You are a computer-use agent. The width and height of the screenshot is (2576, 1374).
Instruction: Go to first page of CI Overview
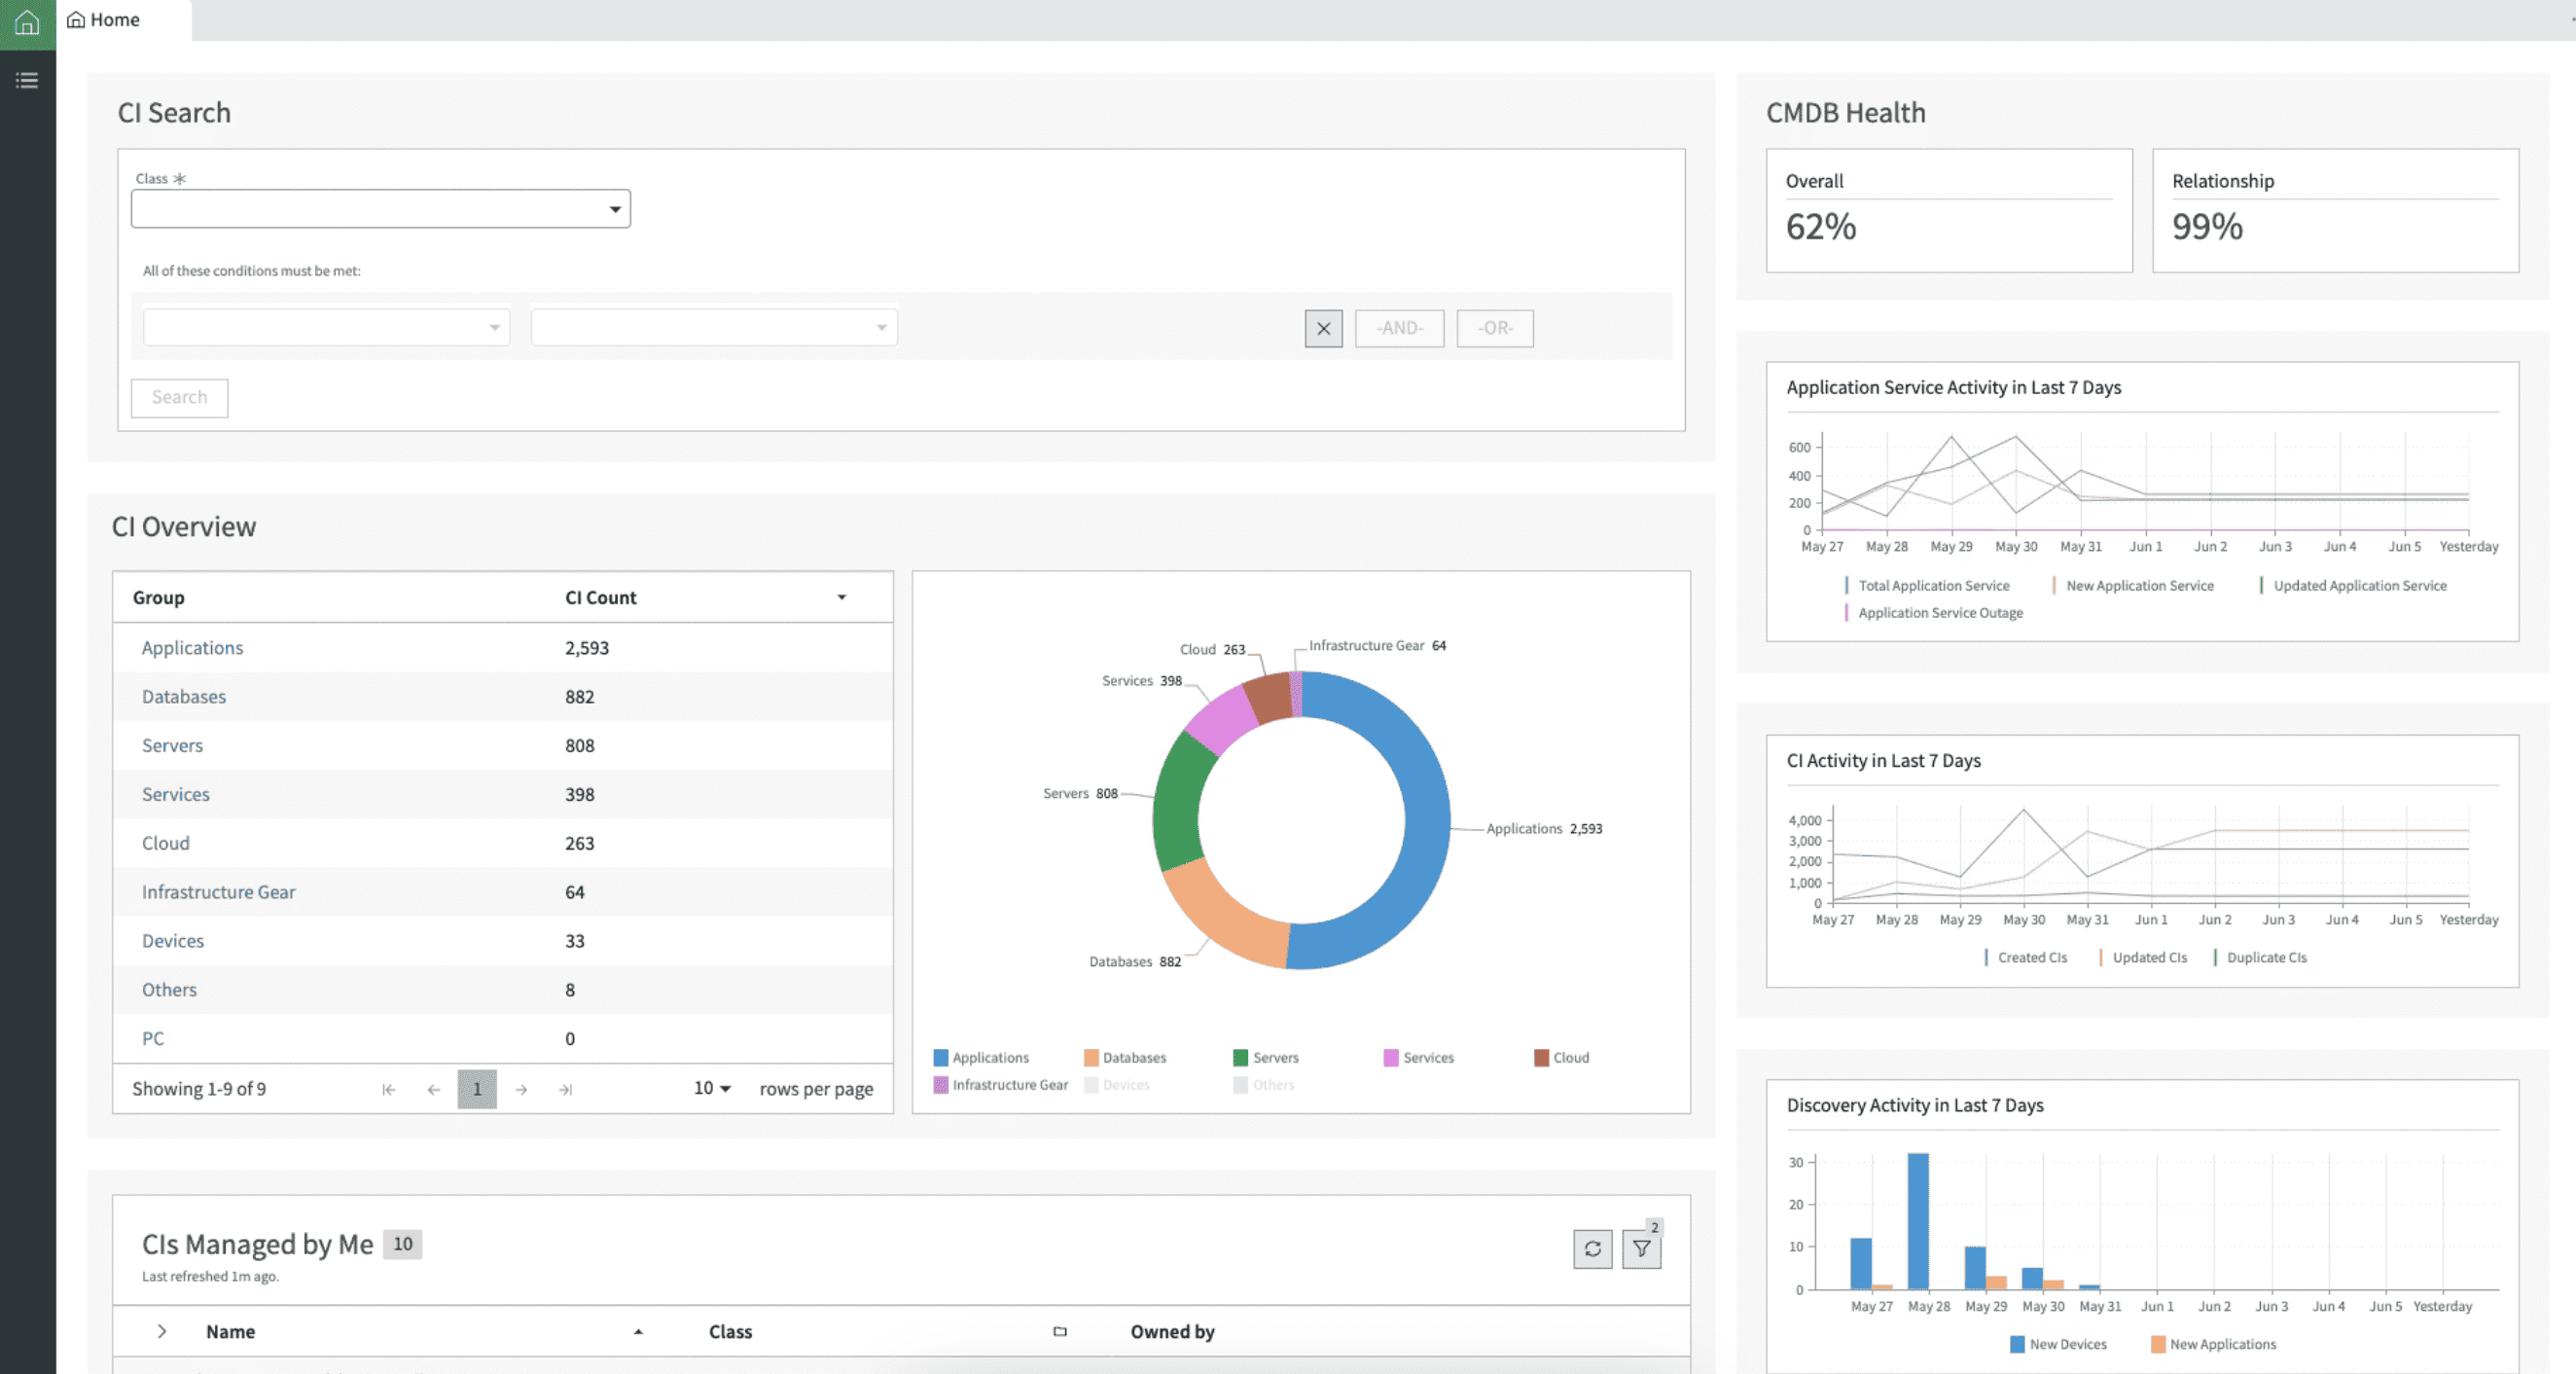pos(388,1089)
